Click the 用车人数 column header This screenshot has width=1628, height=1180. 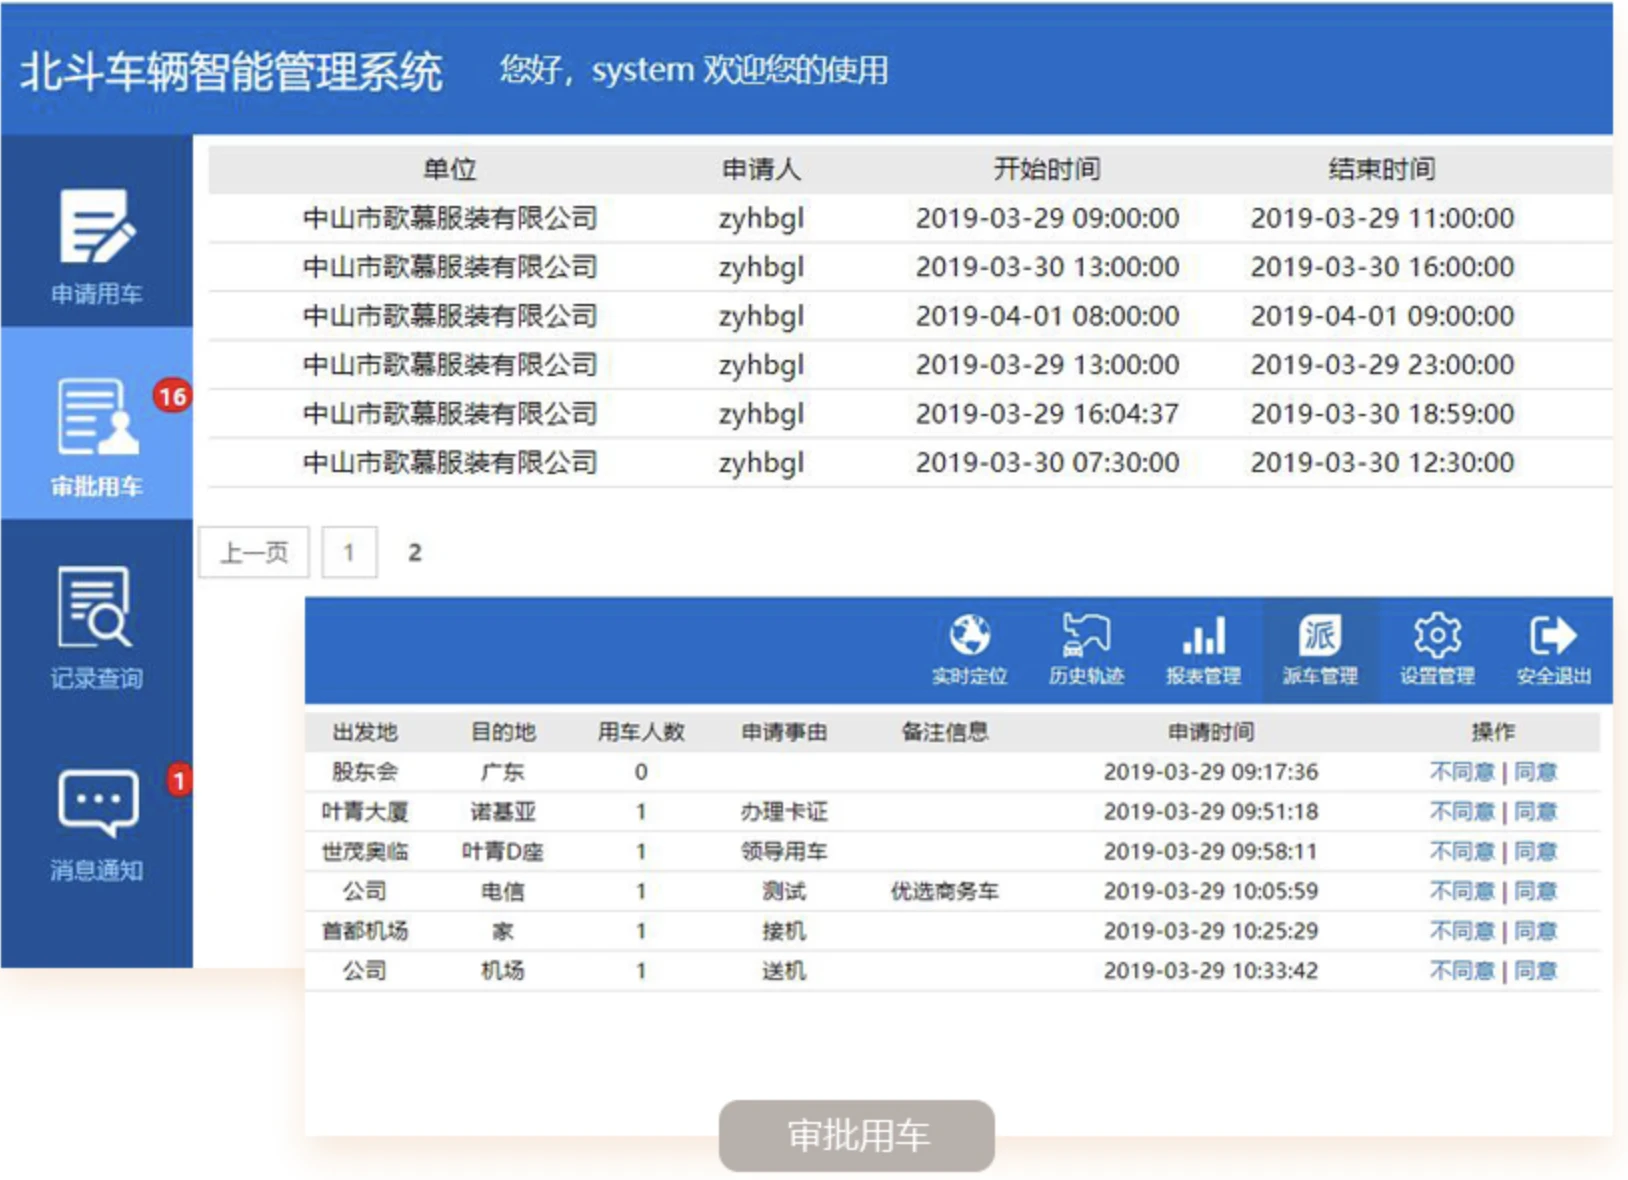[641, 732]
